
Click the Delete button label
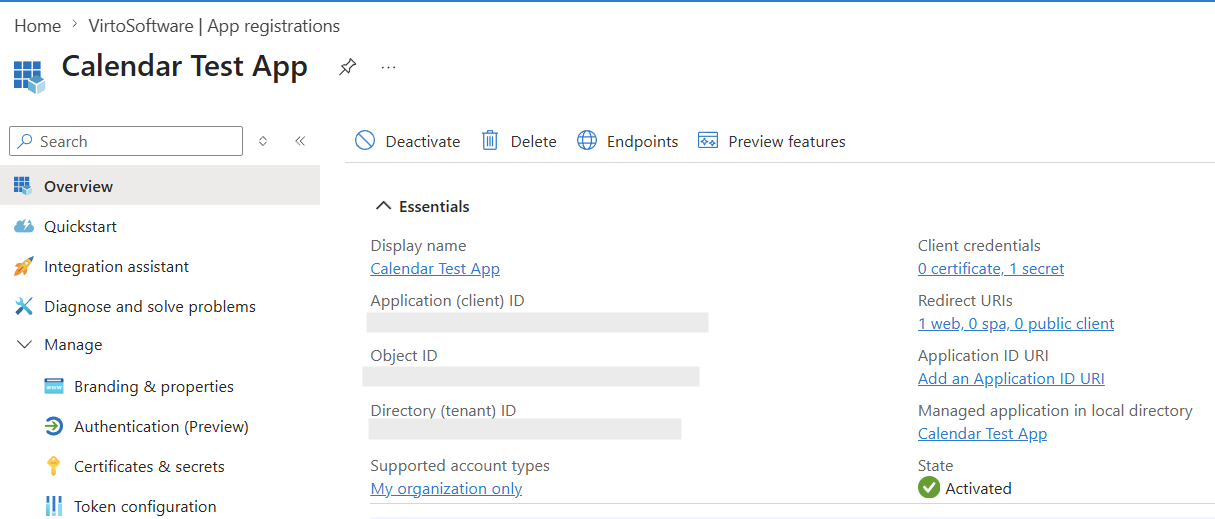533,142
